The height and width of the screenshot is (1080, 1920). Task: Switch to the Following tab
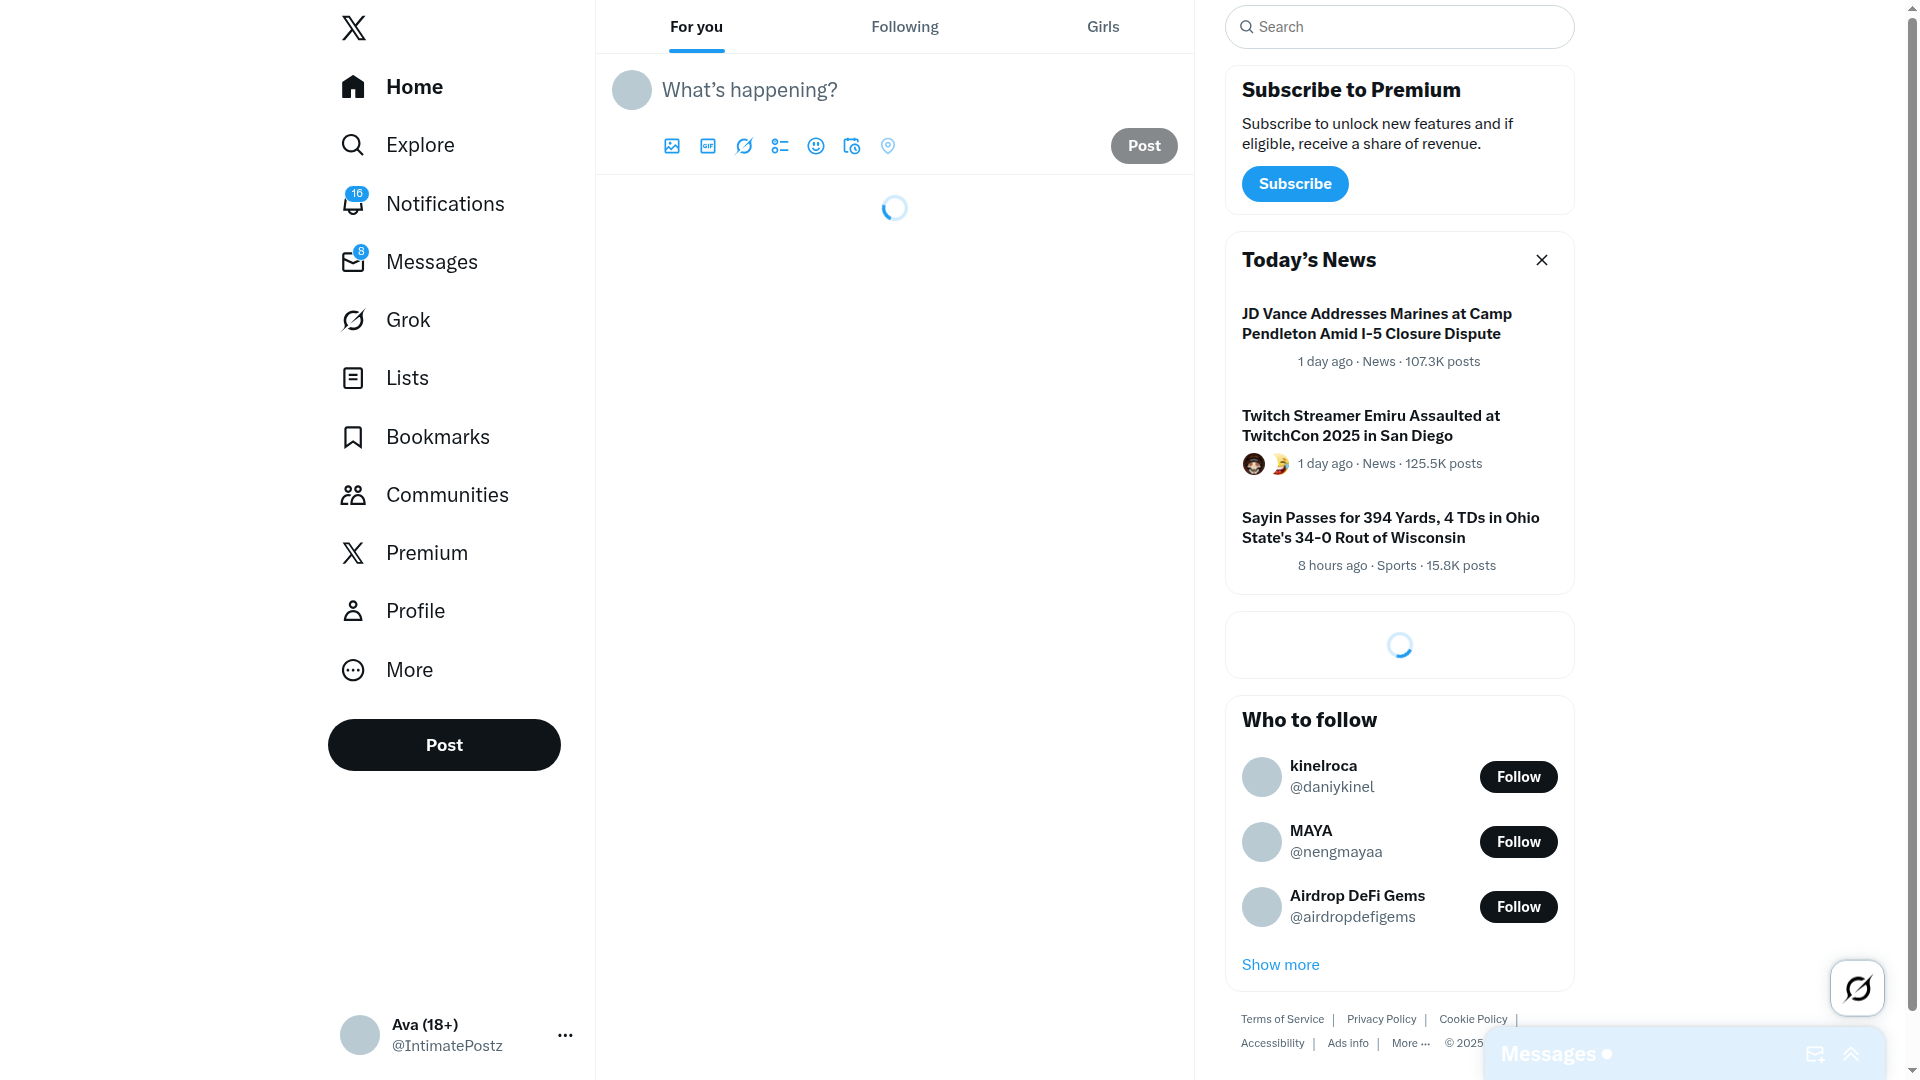tap(905, 27)
